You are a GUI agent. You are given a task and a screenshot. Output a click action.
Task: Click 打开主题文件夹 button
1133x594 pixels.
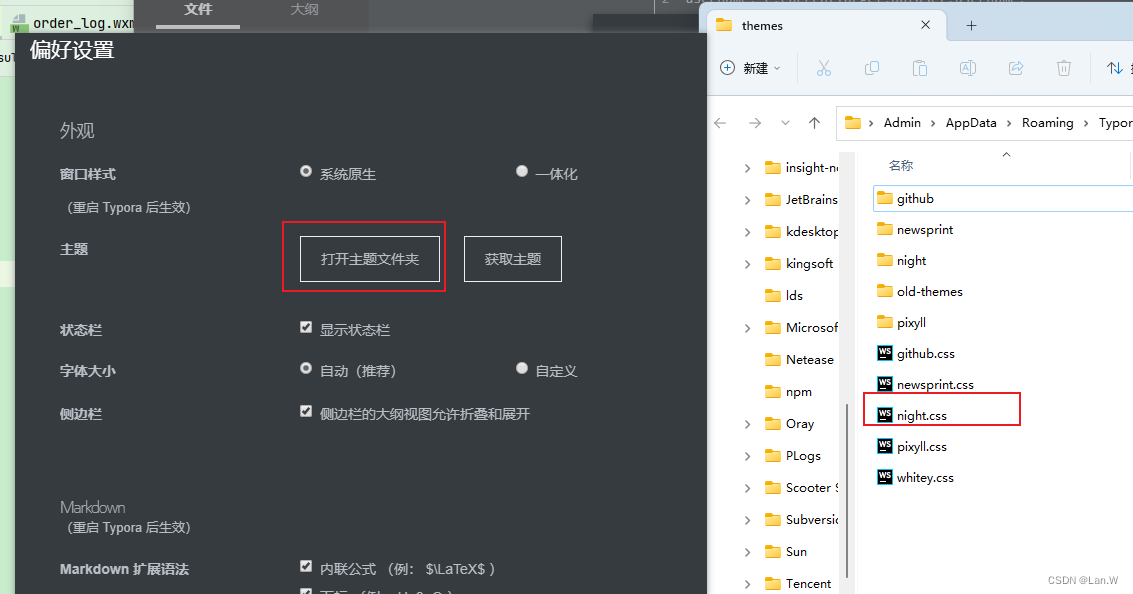[x=370, y=259]
